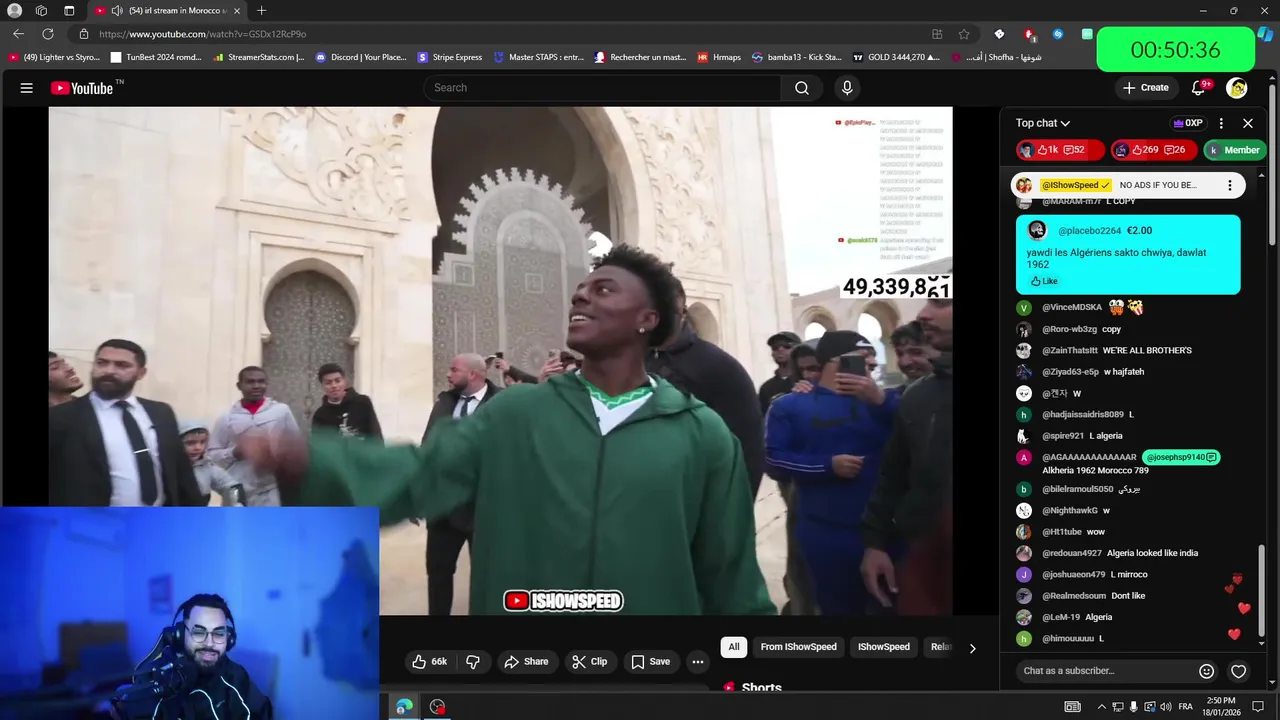Screen dimensions: 1280x720
Task: Open the YouTube notifications bell
Action: click(x=1198, y=88)
